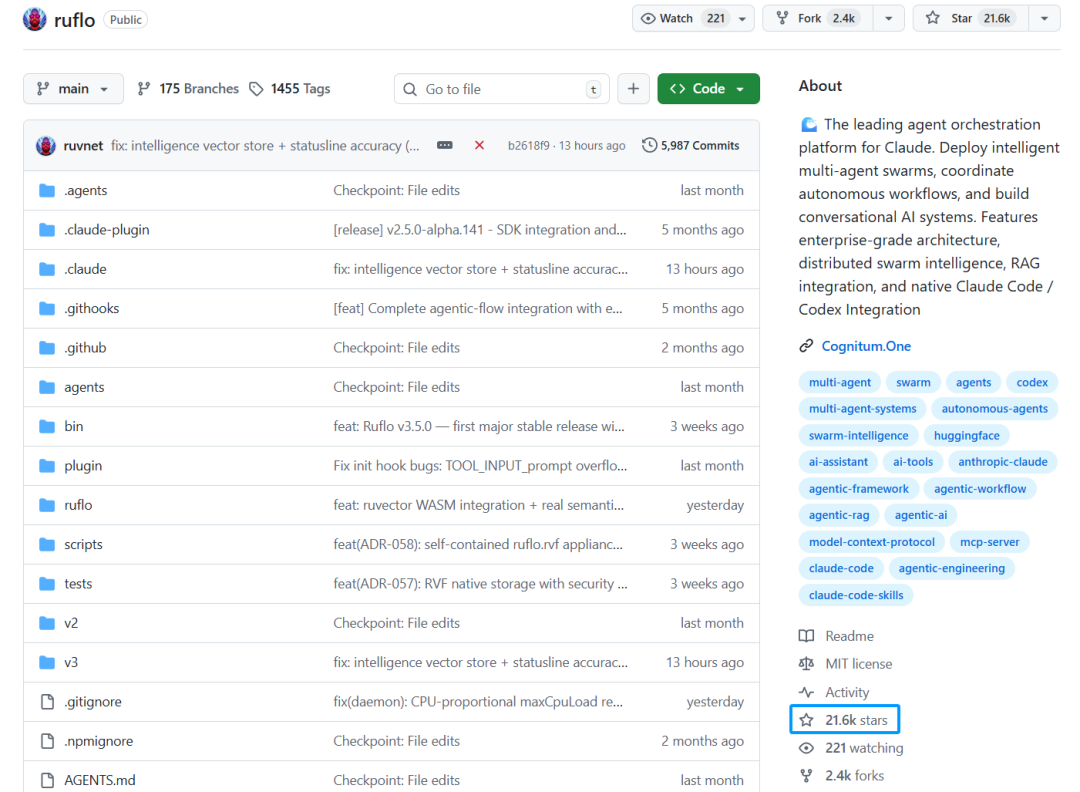The image size is (1080, 792).
Task: Open the AGENTS.md file
Action: click(99, 780)
